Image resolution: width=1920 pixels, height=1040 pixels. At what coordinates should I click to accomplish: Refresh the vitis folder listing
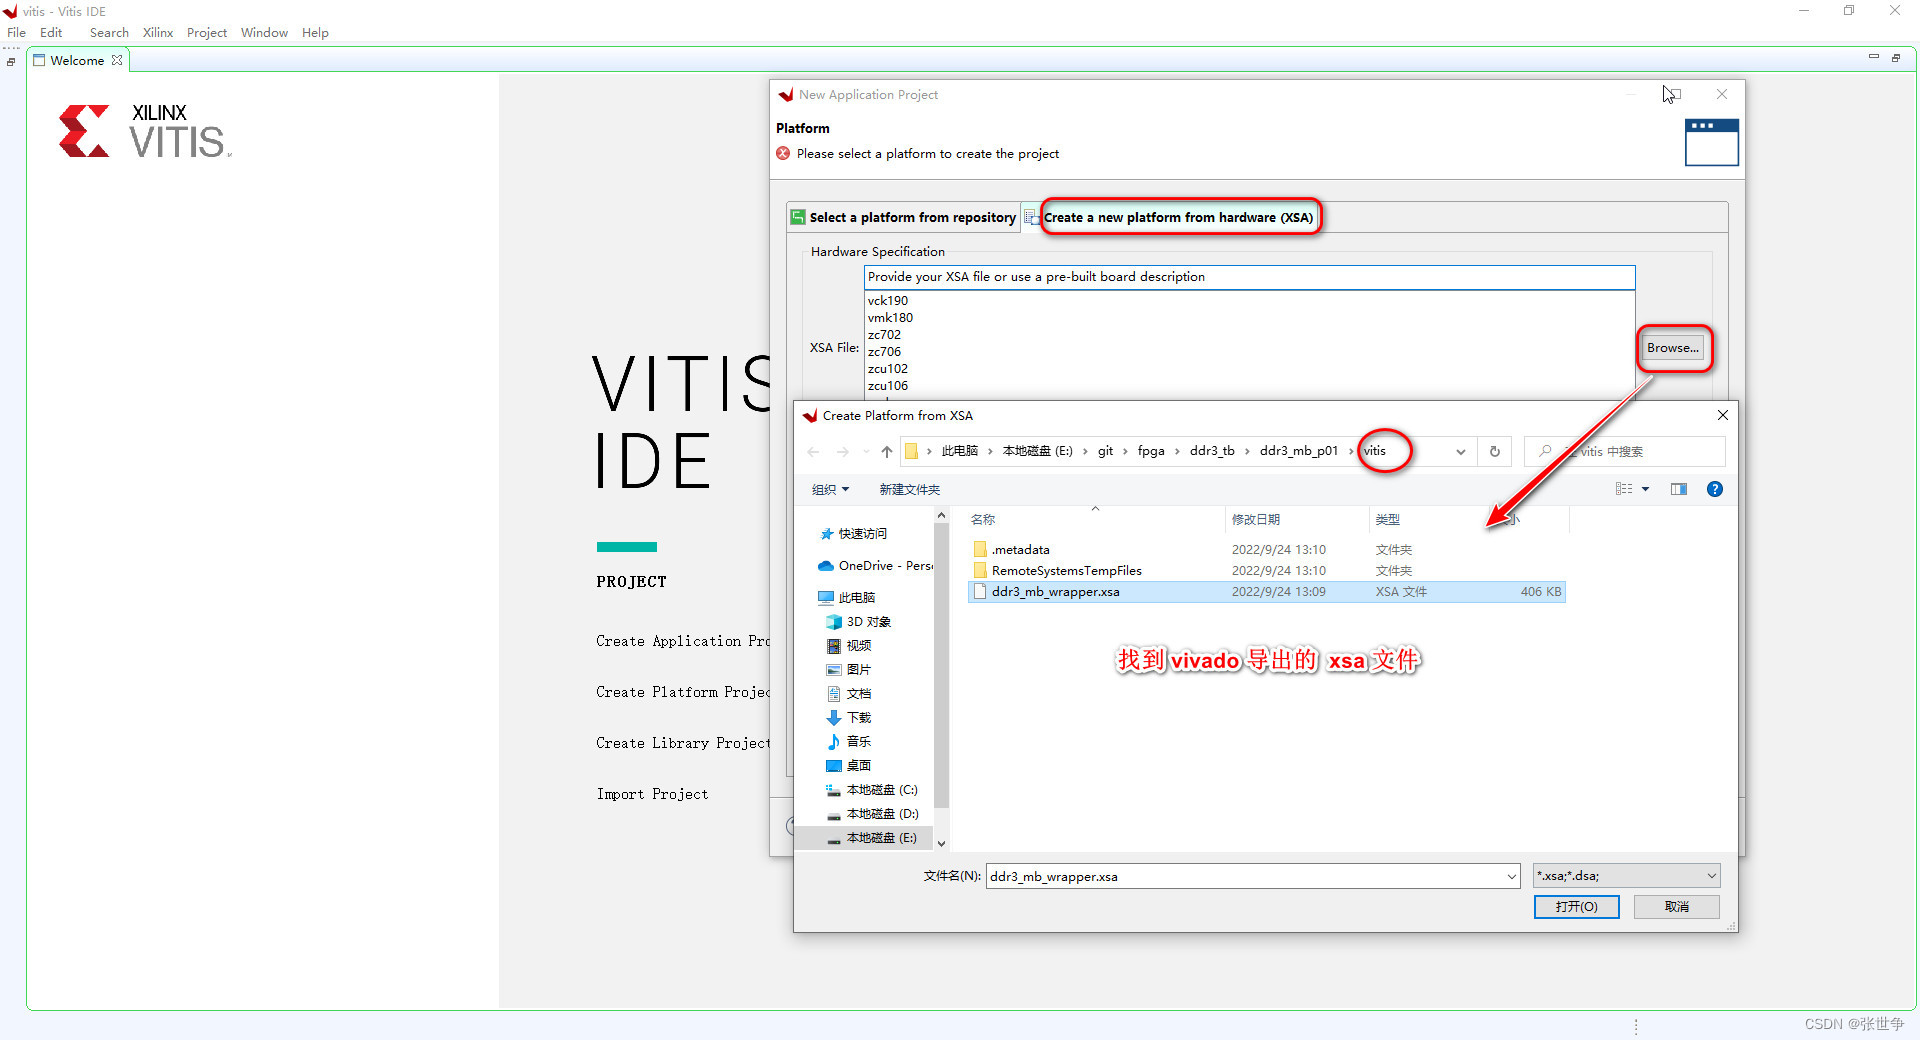coord(1495,452)
